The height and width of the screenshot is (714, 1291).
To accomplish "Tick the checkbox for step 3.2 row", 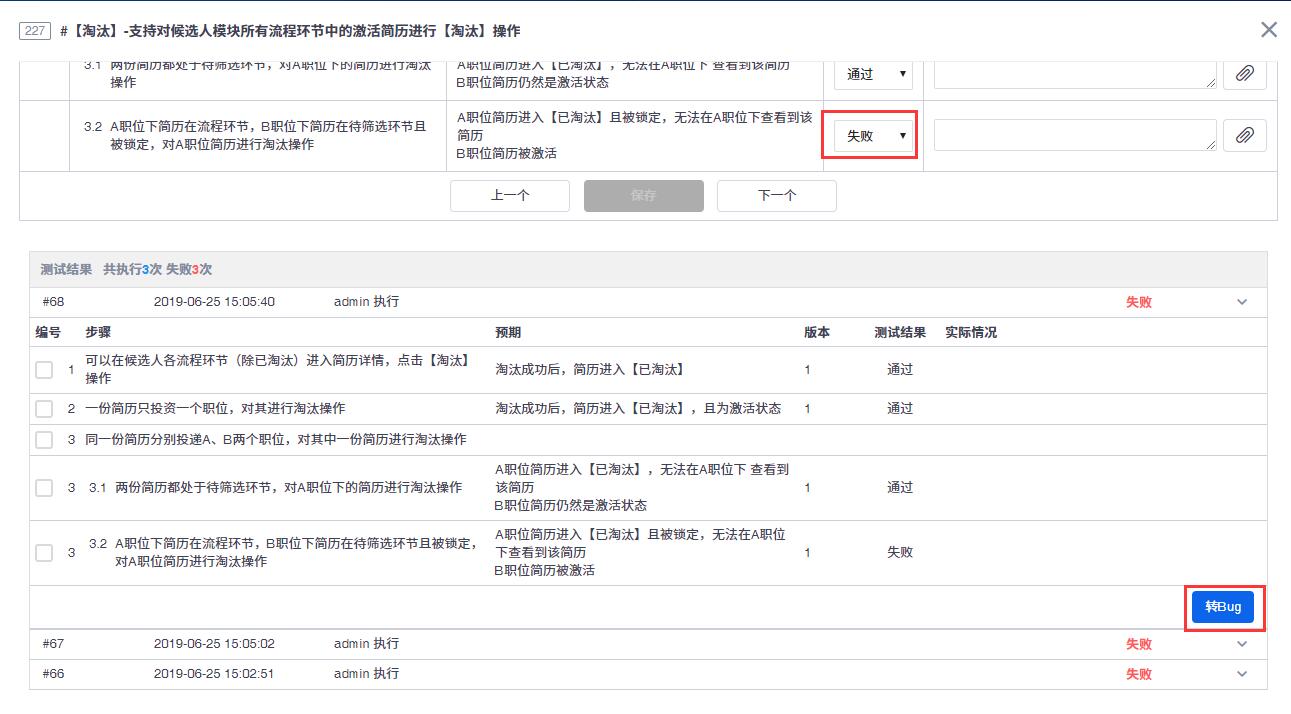I will coord(44,553).
